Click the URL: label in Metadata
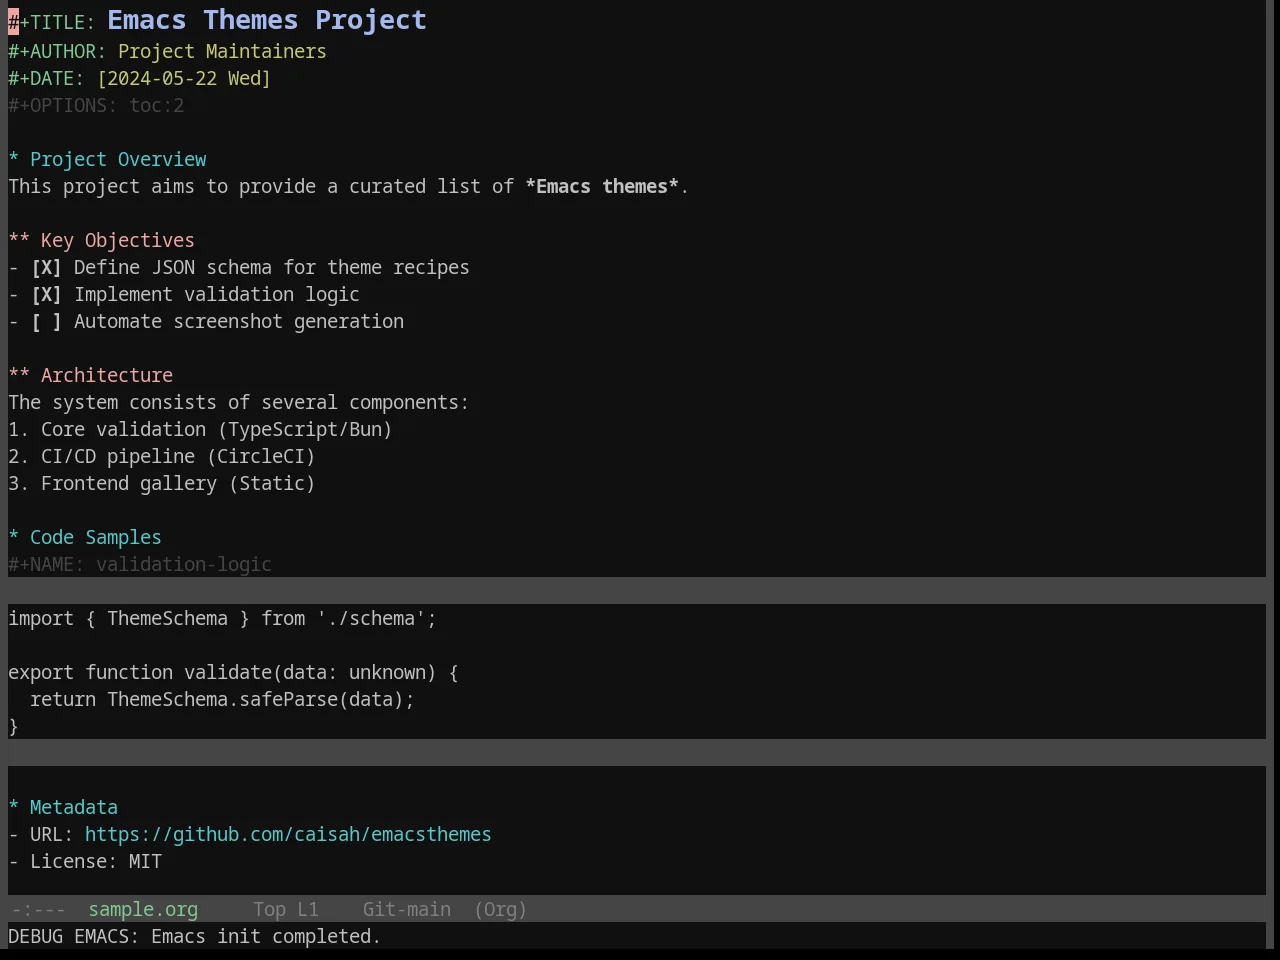The image size is (1280, 960). (52, 834)
